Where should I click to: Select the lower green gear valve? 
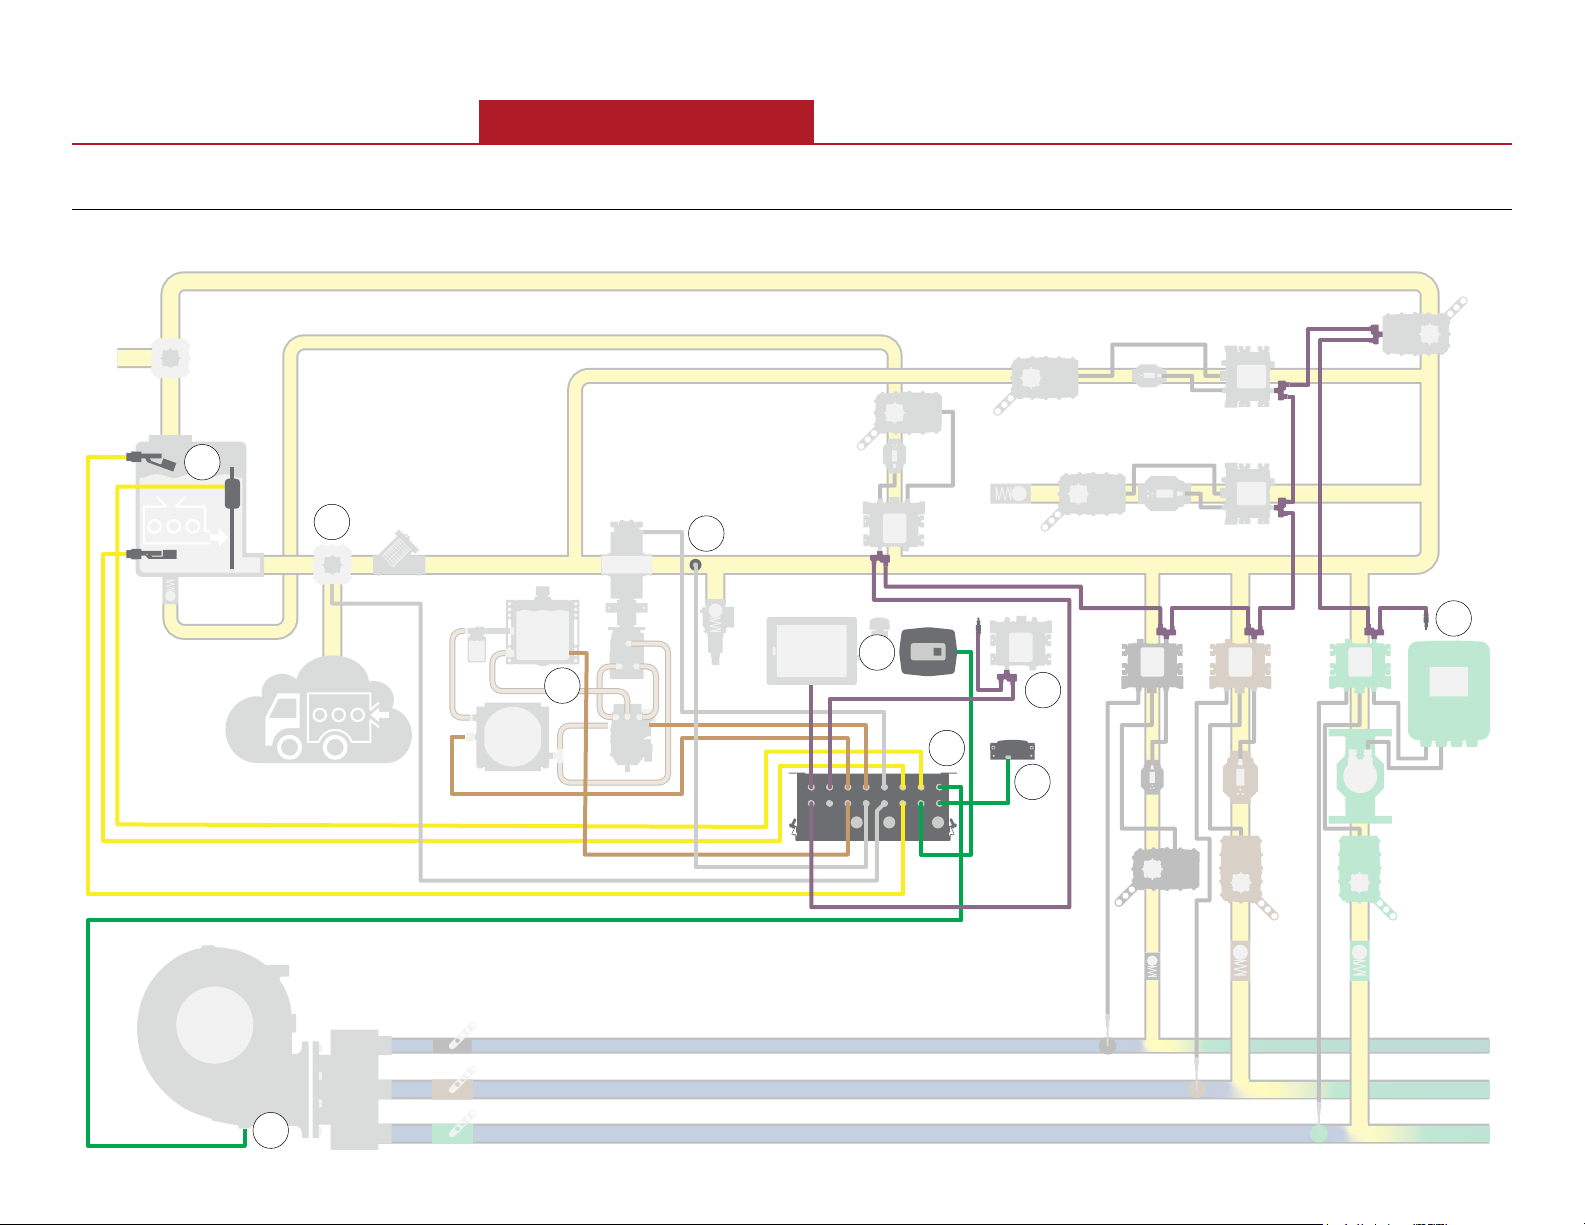tap(1359, 871)
